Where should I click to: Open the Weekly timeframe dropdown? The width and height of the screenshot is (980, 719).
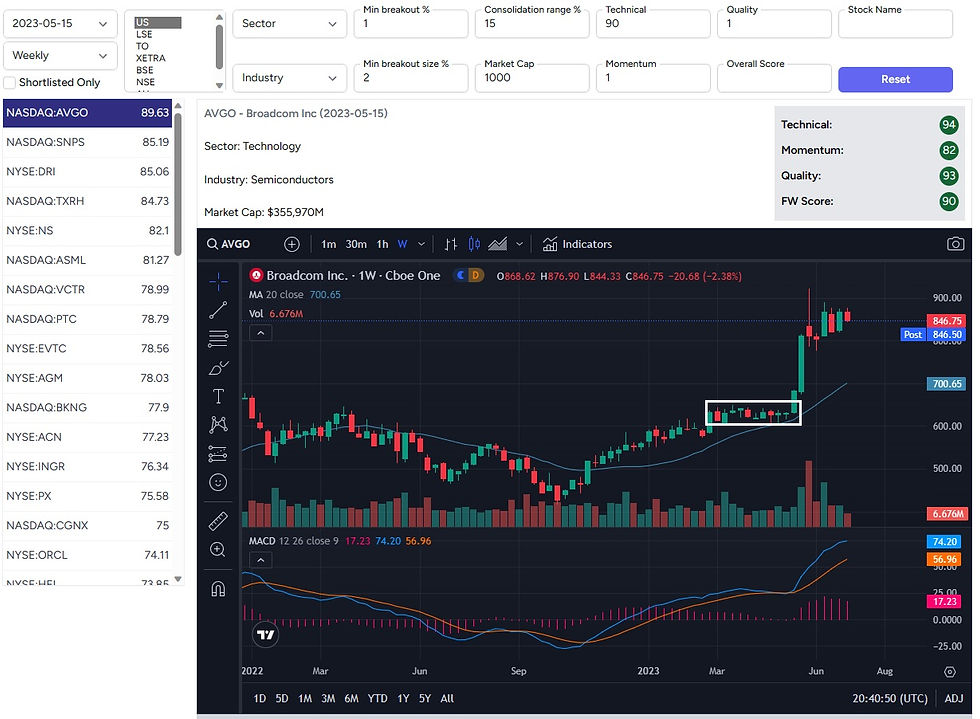point(60,56)
